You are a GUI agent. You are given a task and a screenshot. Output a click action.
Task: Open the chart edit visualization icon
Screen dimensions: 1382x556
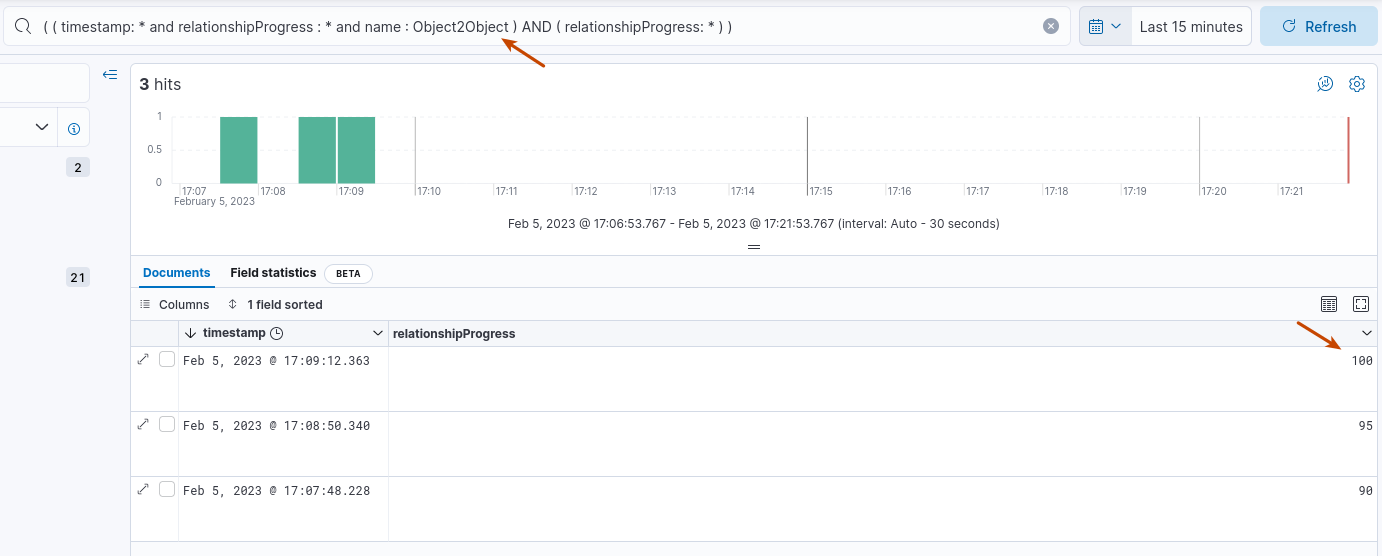click(1325, 84)
